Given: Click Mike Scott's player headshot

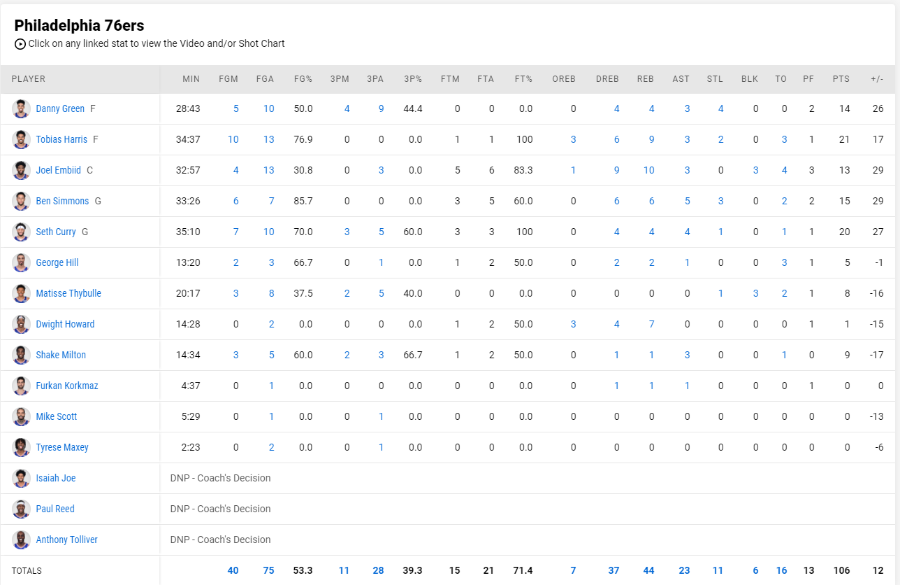Looking at the screenshot, I should (x=21, y=416).
